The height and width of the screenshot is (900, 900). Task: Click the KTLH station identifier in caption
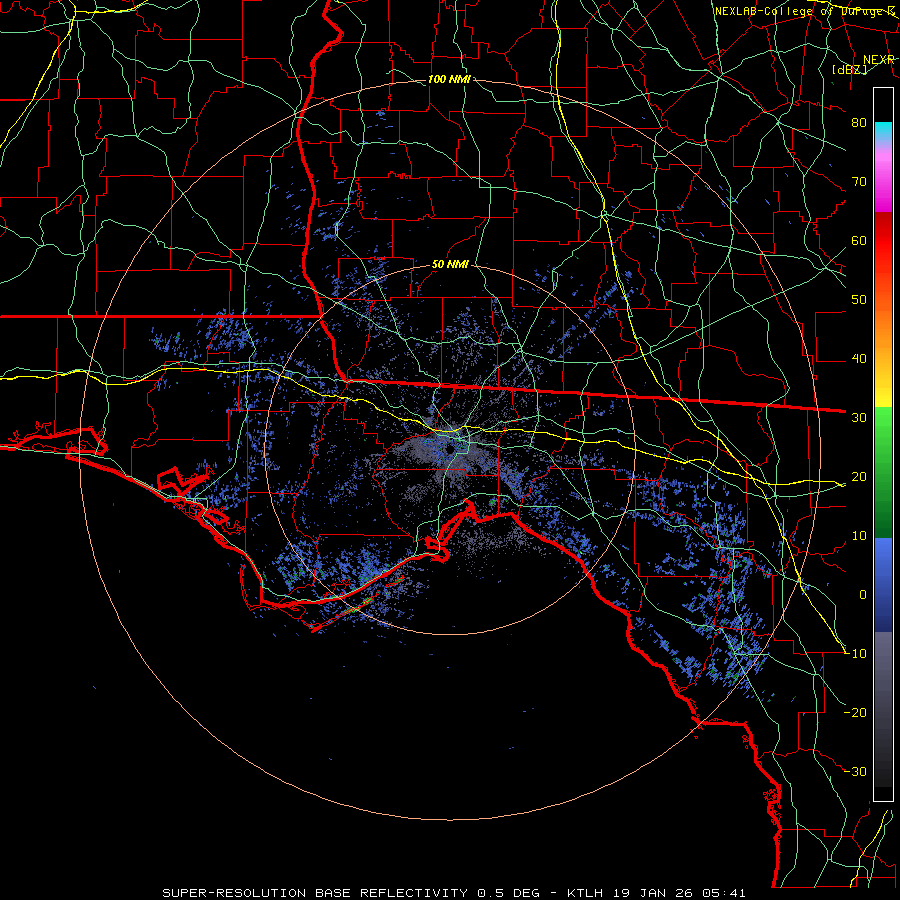[585, 893]
